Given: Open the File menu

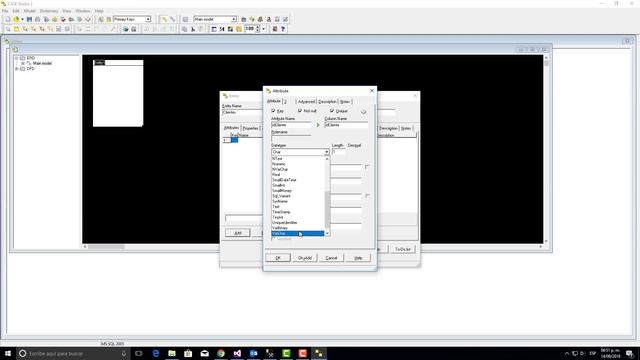Looking at the screenshot, I should [5, 11].
